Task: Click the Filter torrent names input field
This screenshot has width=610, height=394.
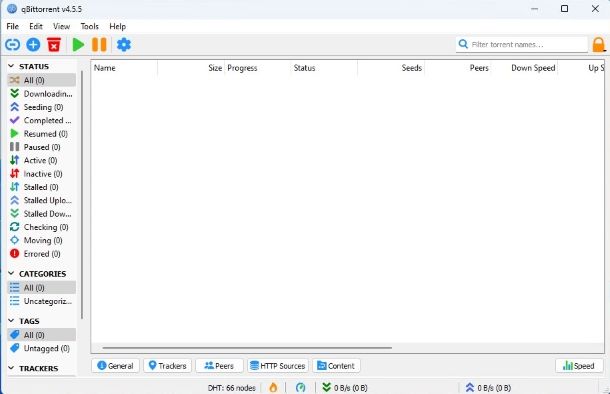Action: 521,44
